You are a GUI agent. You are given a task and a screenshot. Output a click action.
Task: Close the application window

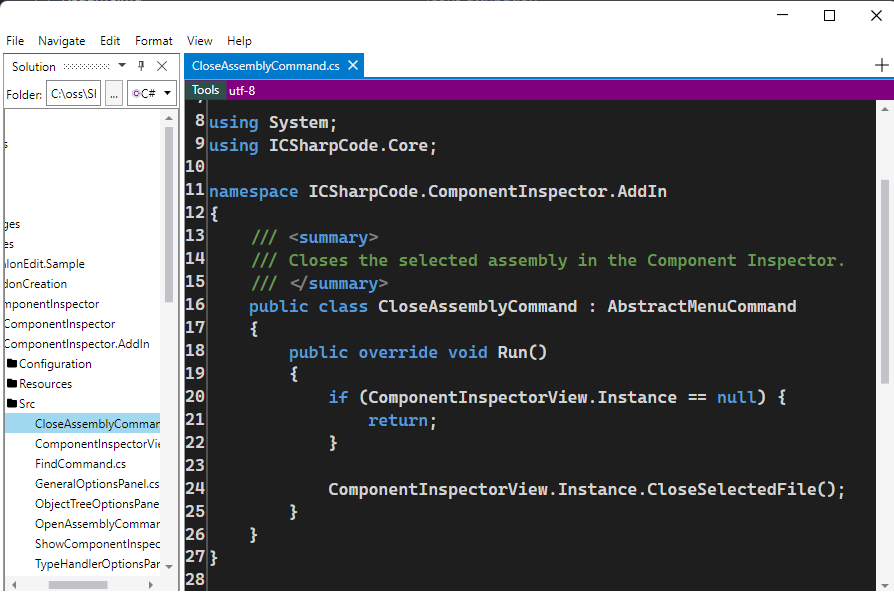point(876,15)
